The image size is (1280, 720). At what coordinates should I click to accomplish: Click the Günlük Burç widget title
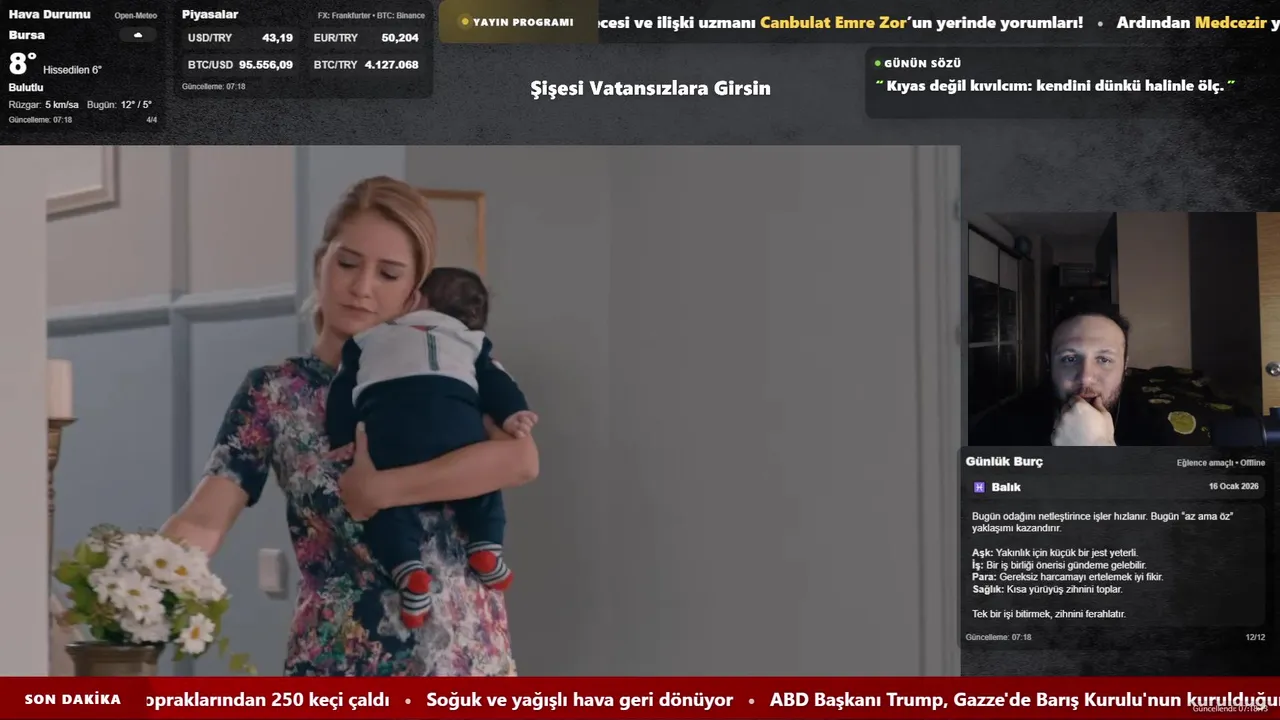point(1004,462)
